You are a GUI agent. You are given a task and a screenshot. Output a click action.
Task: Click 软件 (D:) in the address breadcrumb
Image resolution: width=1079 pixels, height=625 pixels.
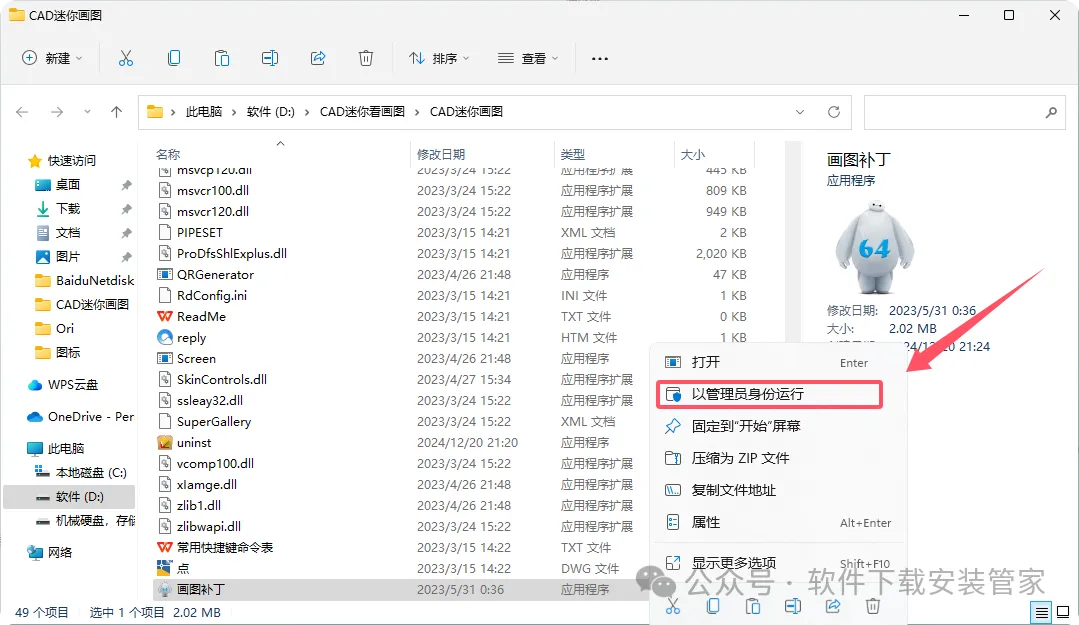coord(270,112)
